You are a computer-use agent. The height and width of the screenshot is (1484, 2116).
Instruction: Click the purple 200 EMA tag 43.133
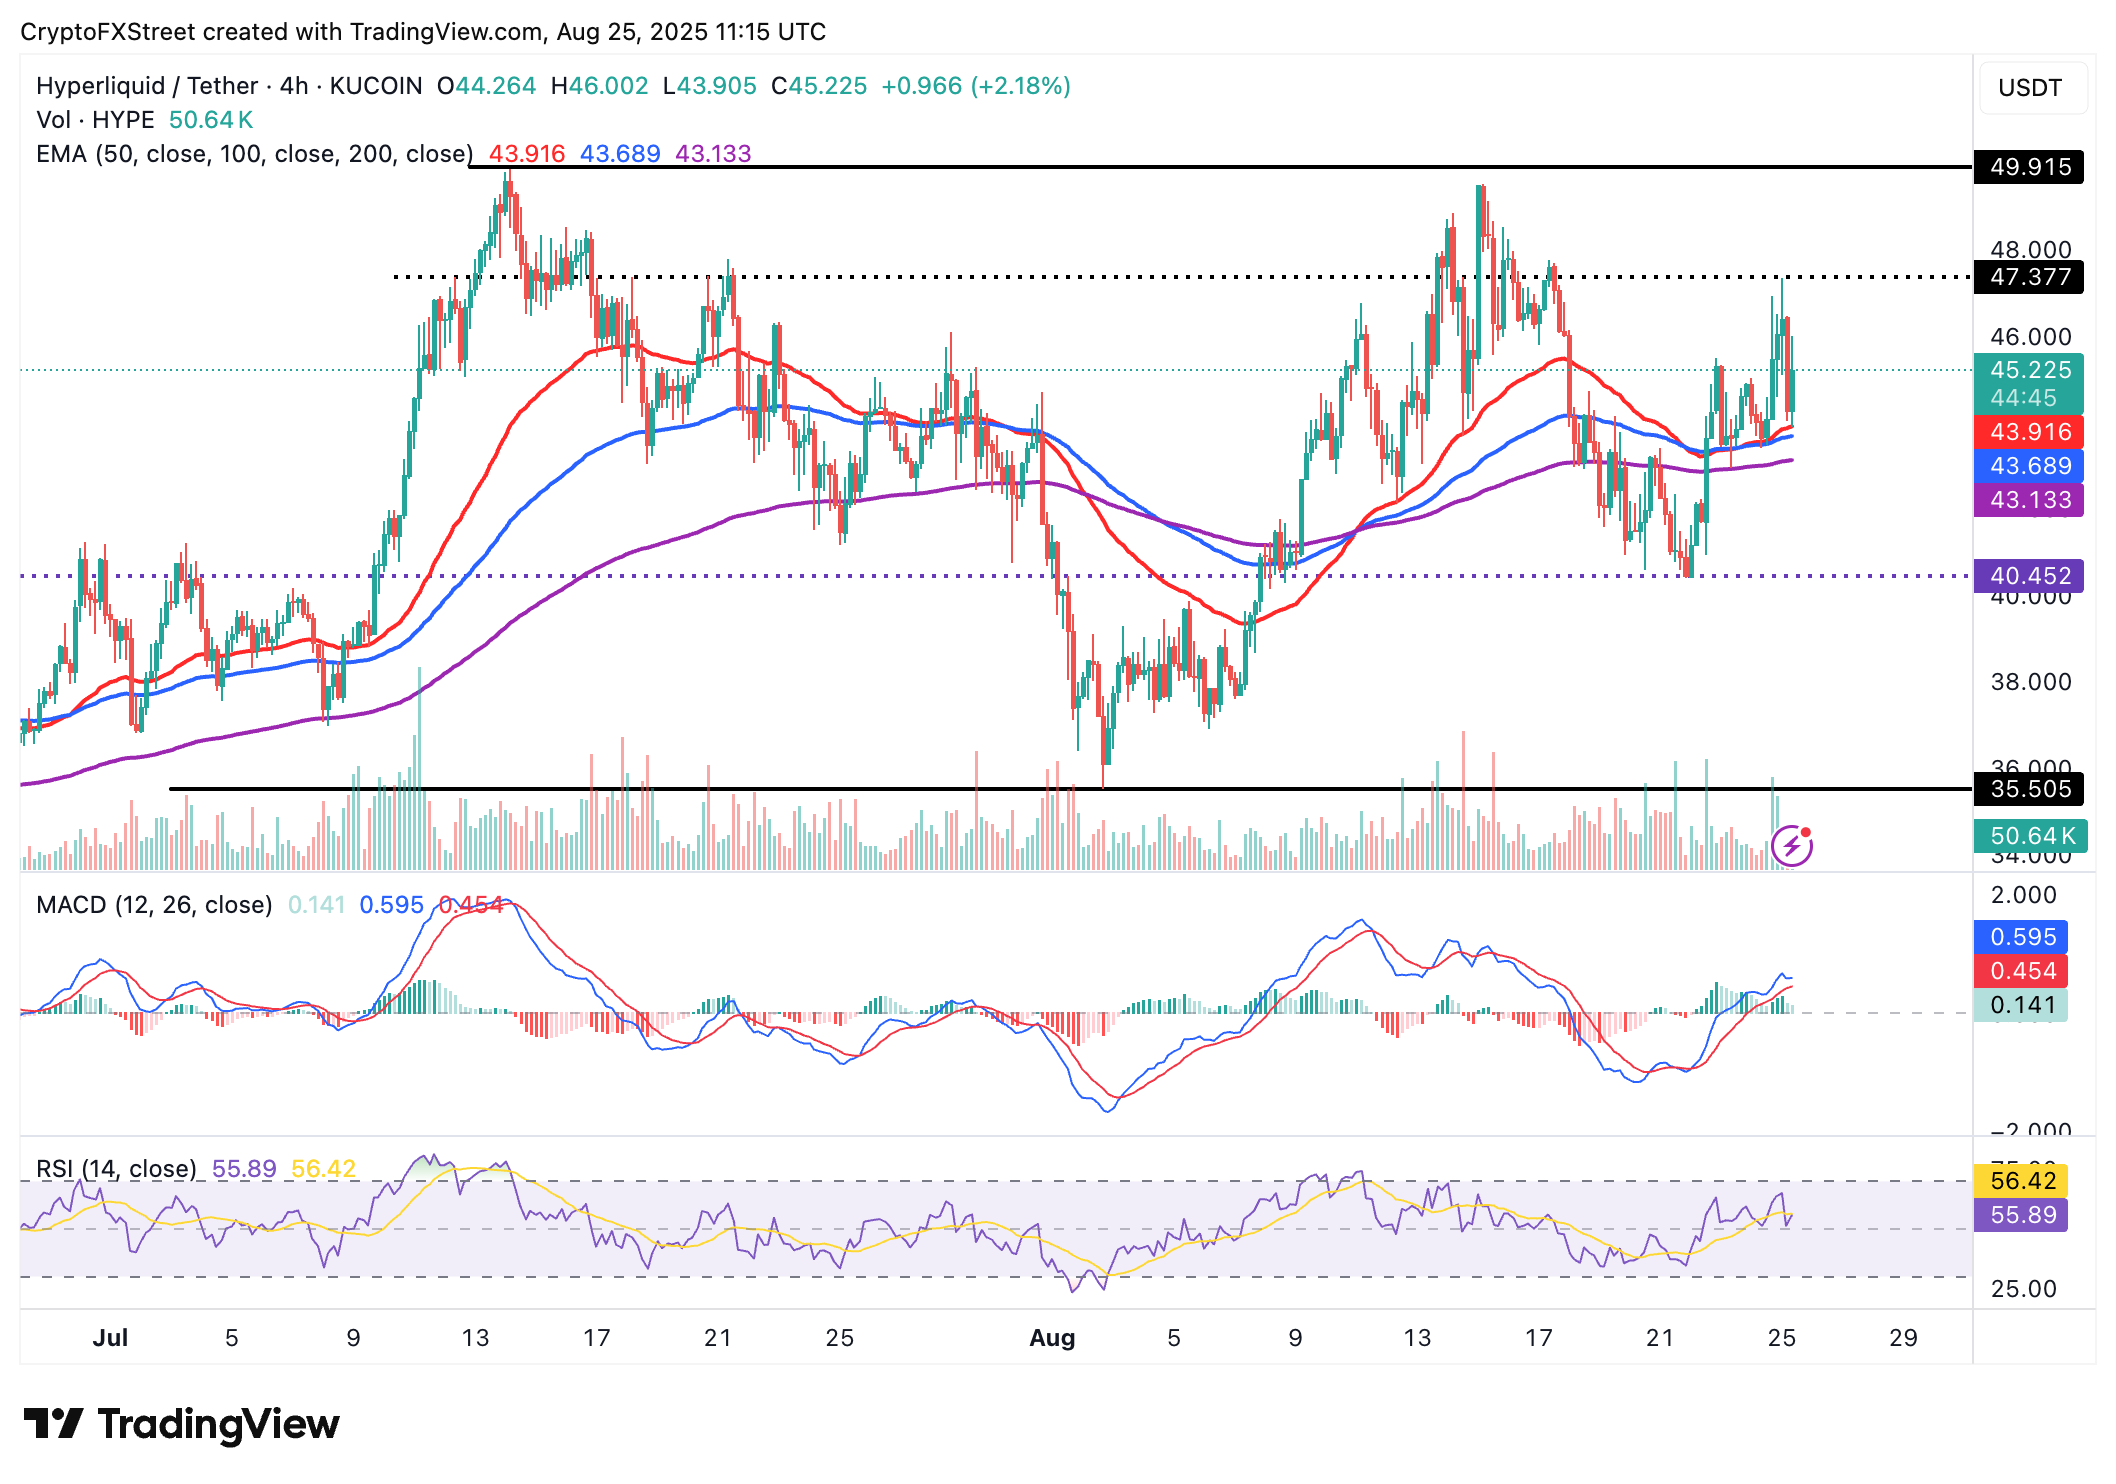[x=2029, y=500]
